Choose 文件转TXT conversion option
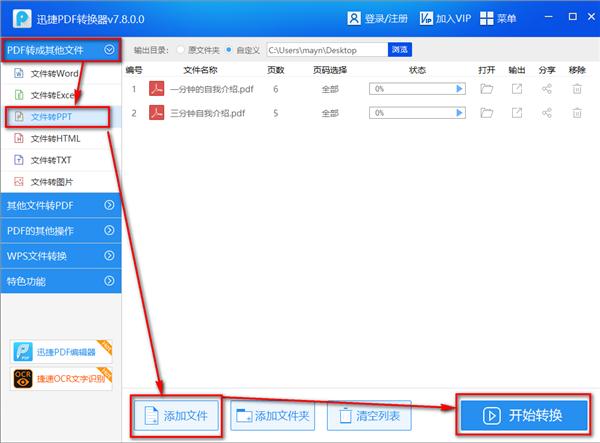This screenshot has height=443, width=600. (x=62, y=160)
